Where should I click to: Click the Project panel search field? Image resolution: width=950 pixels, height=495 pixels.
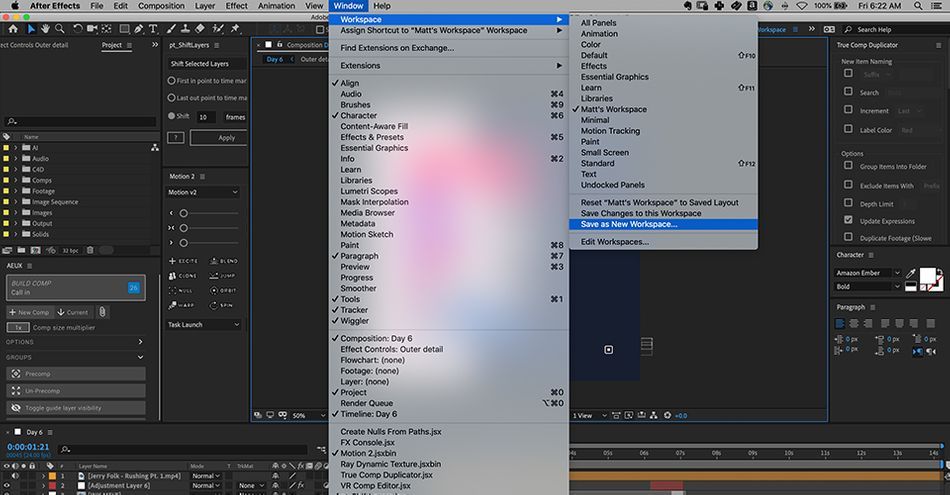click(80, 121)
